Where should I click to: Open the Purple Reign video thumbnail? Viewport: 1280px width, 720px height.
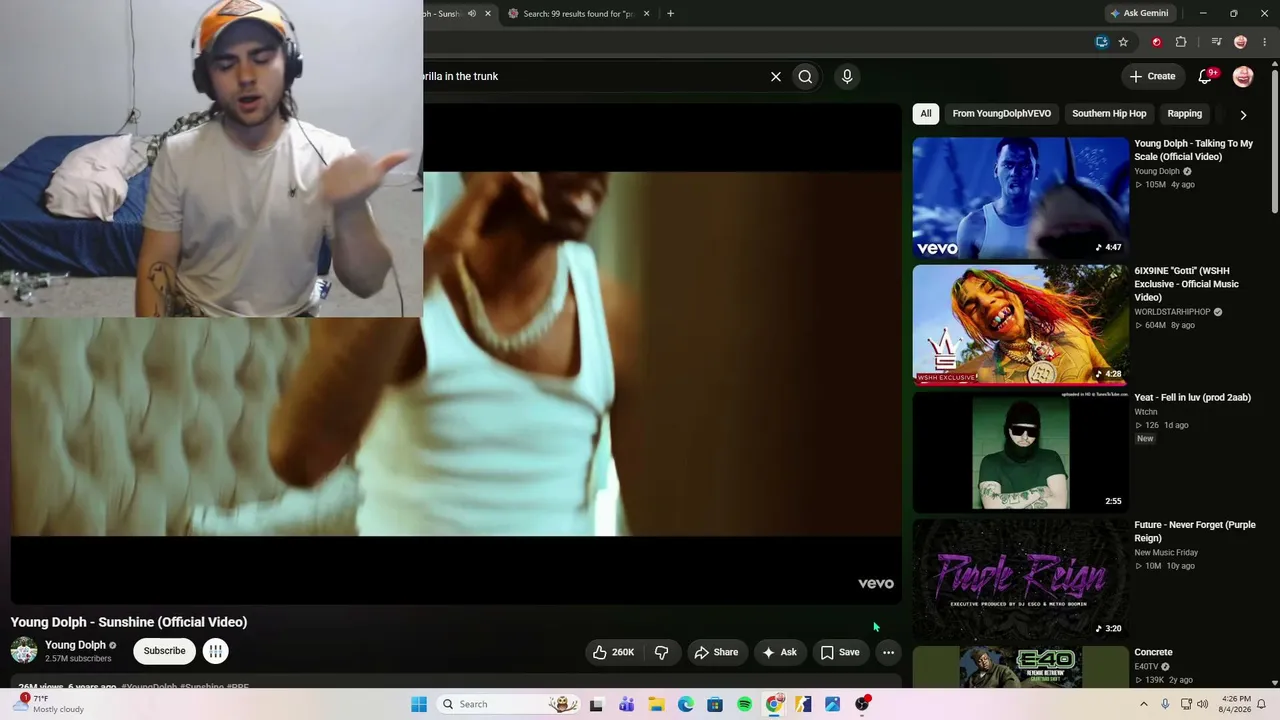[x=1020, y=579]
